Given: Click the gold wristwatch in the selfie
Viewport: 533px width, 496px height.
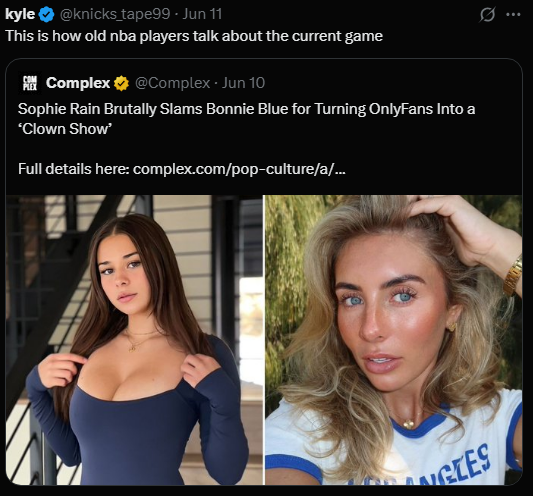Looking at the screenshot, I should pos(513,275).
